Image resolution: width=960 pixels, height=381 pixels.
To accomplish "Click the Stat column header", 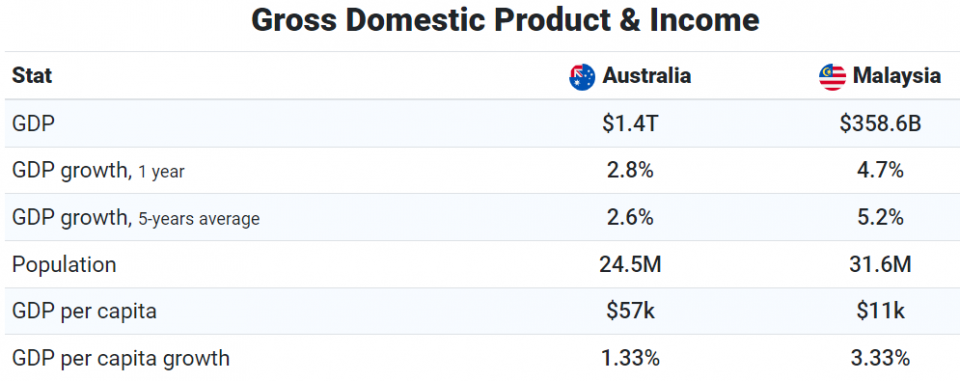I will click(x=32, y=76).
